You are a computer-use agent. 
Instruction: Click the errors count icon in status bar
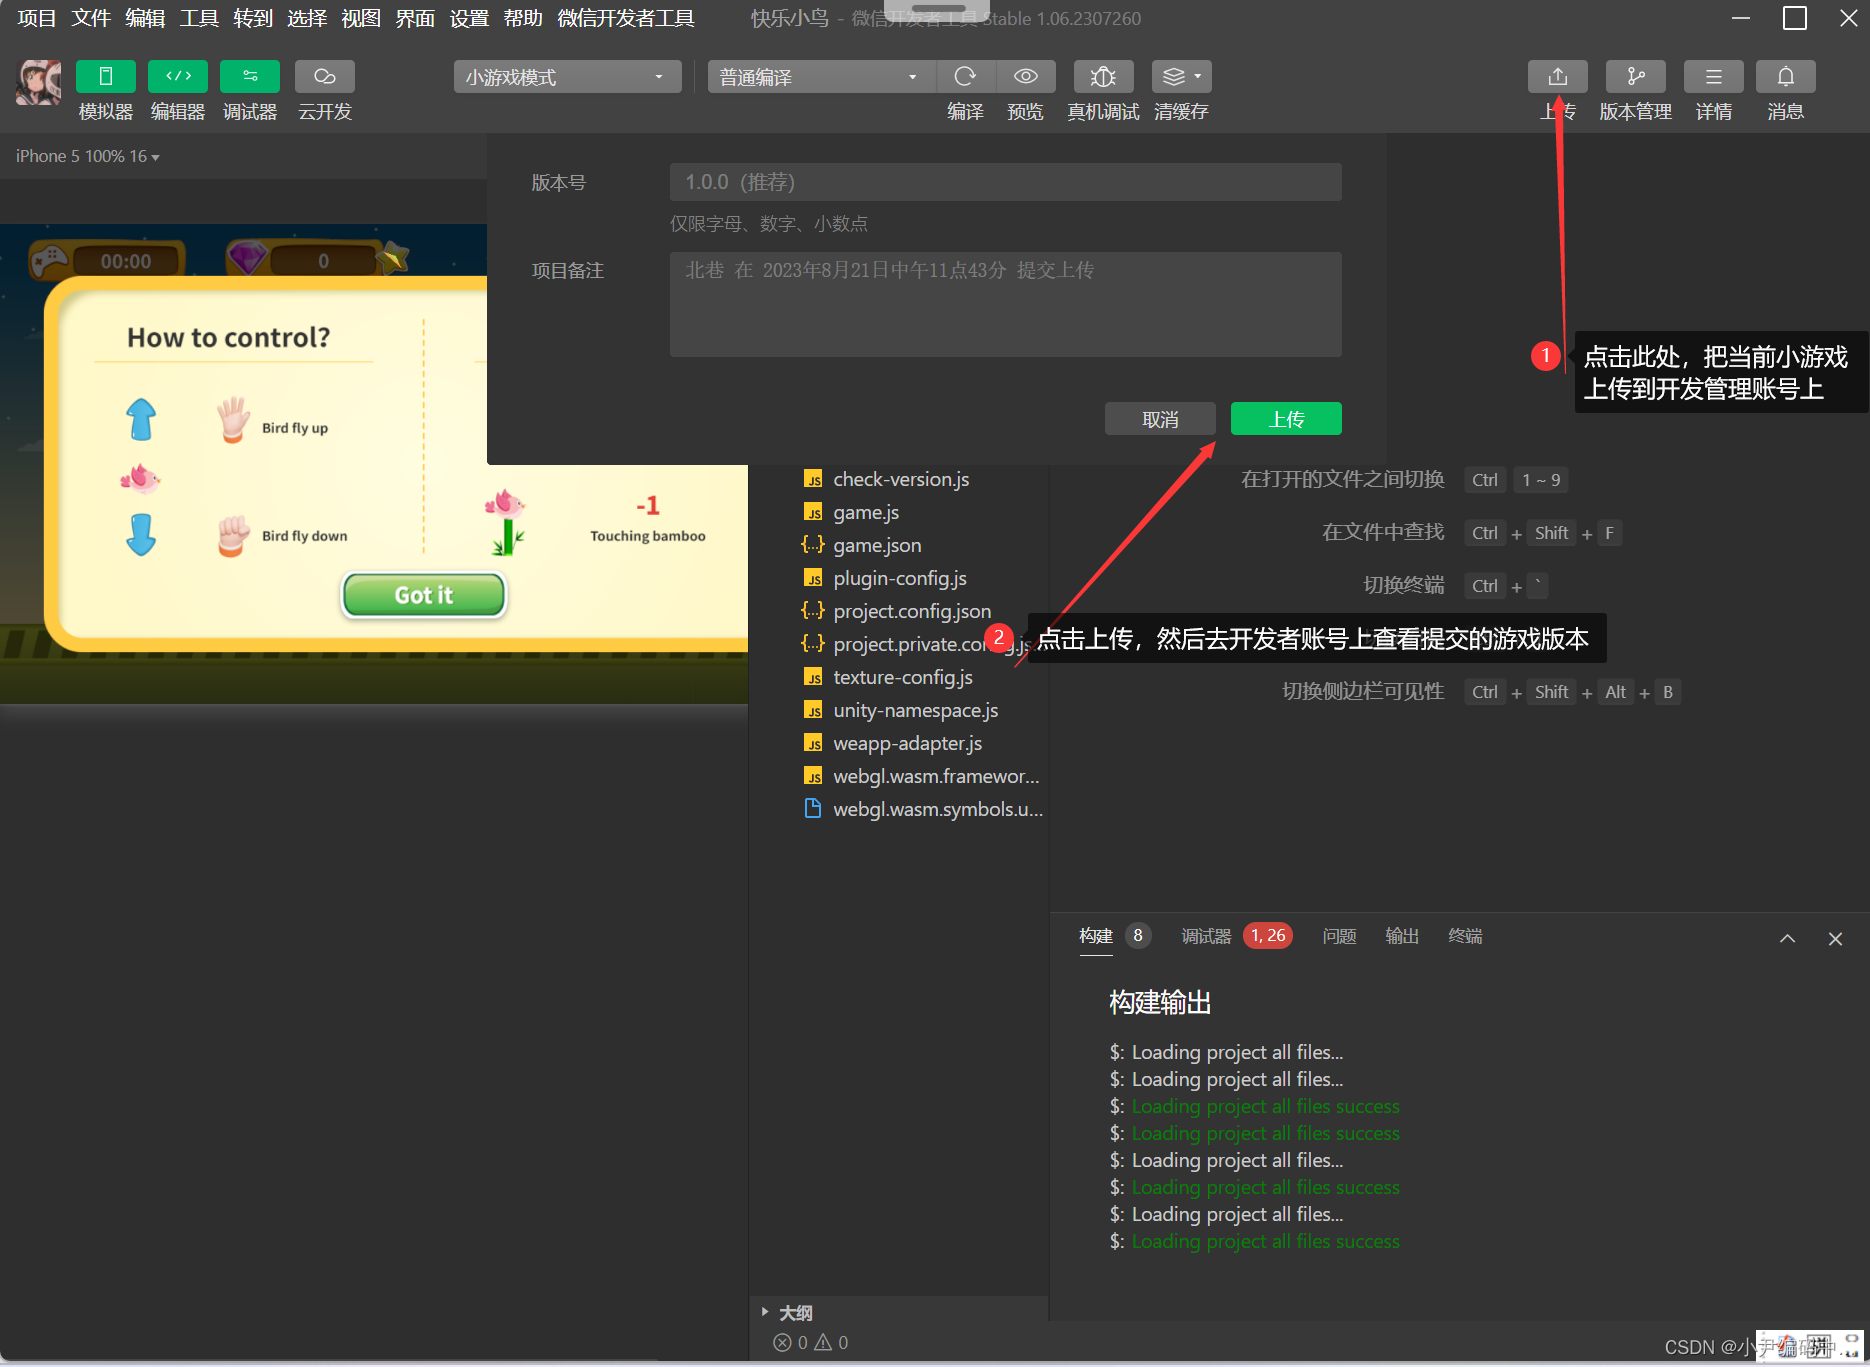(x=783, y=1343)
